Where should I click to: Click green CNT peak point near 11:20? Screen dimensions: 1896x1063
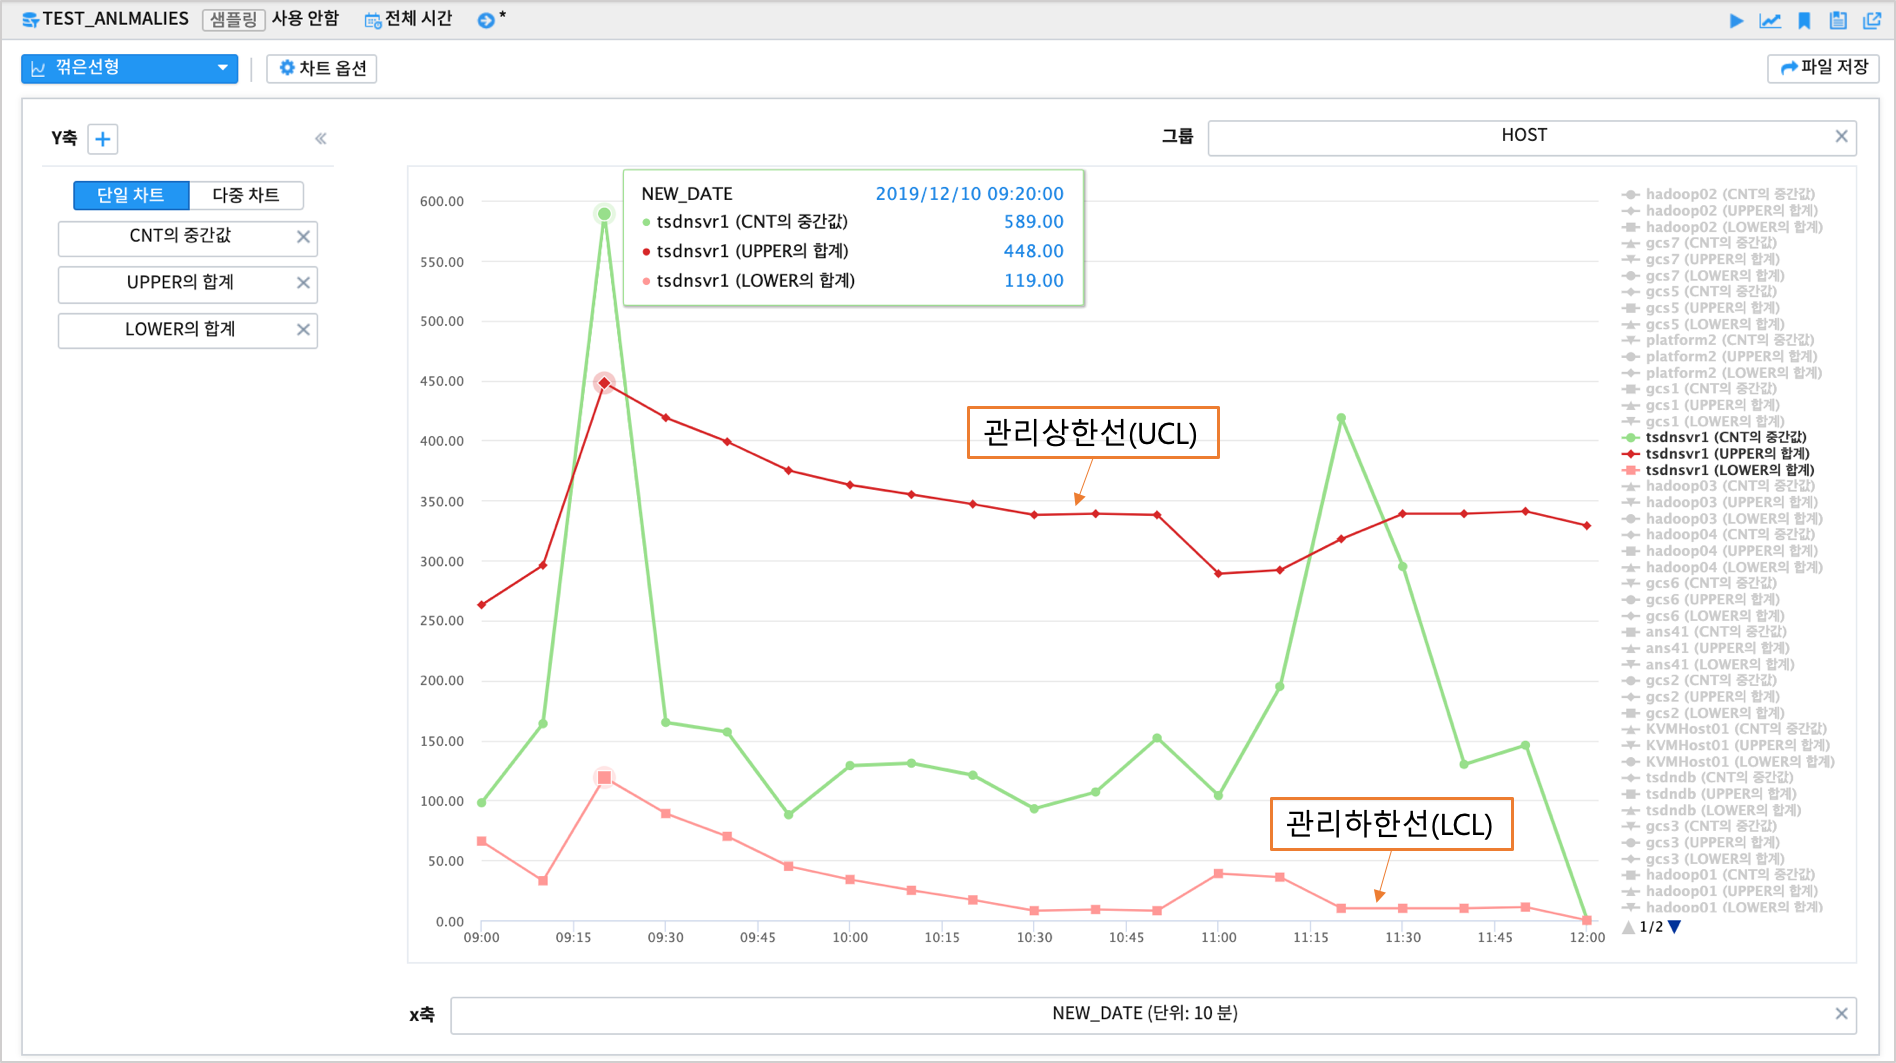pyautogui.click(x=1341, y=418)
